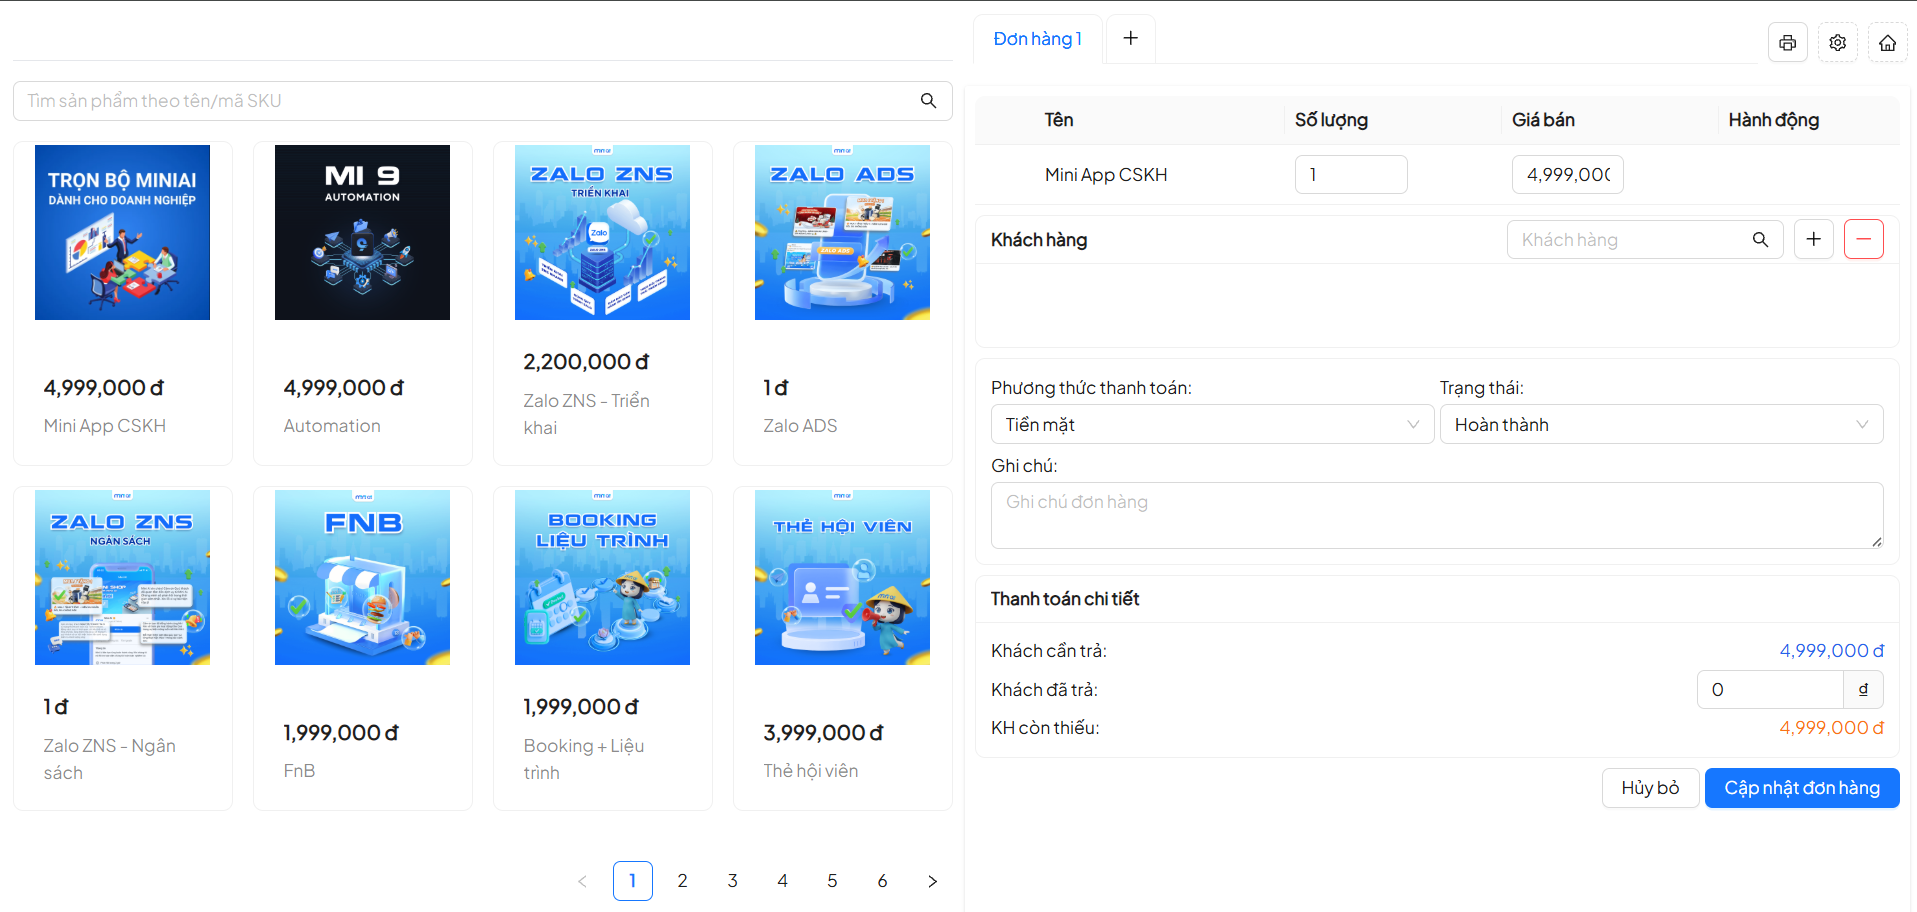Expand the order status dropdown
The width and height of the screenshot is (1917, 912).
pos(1660,425)
